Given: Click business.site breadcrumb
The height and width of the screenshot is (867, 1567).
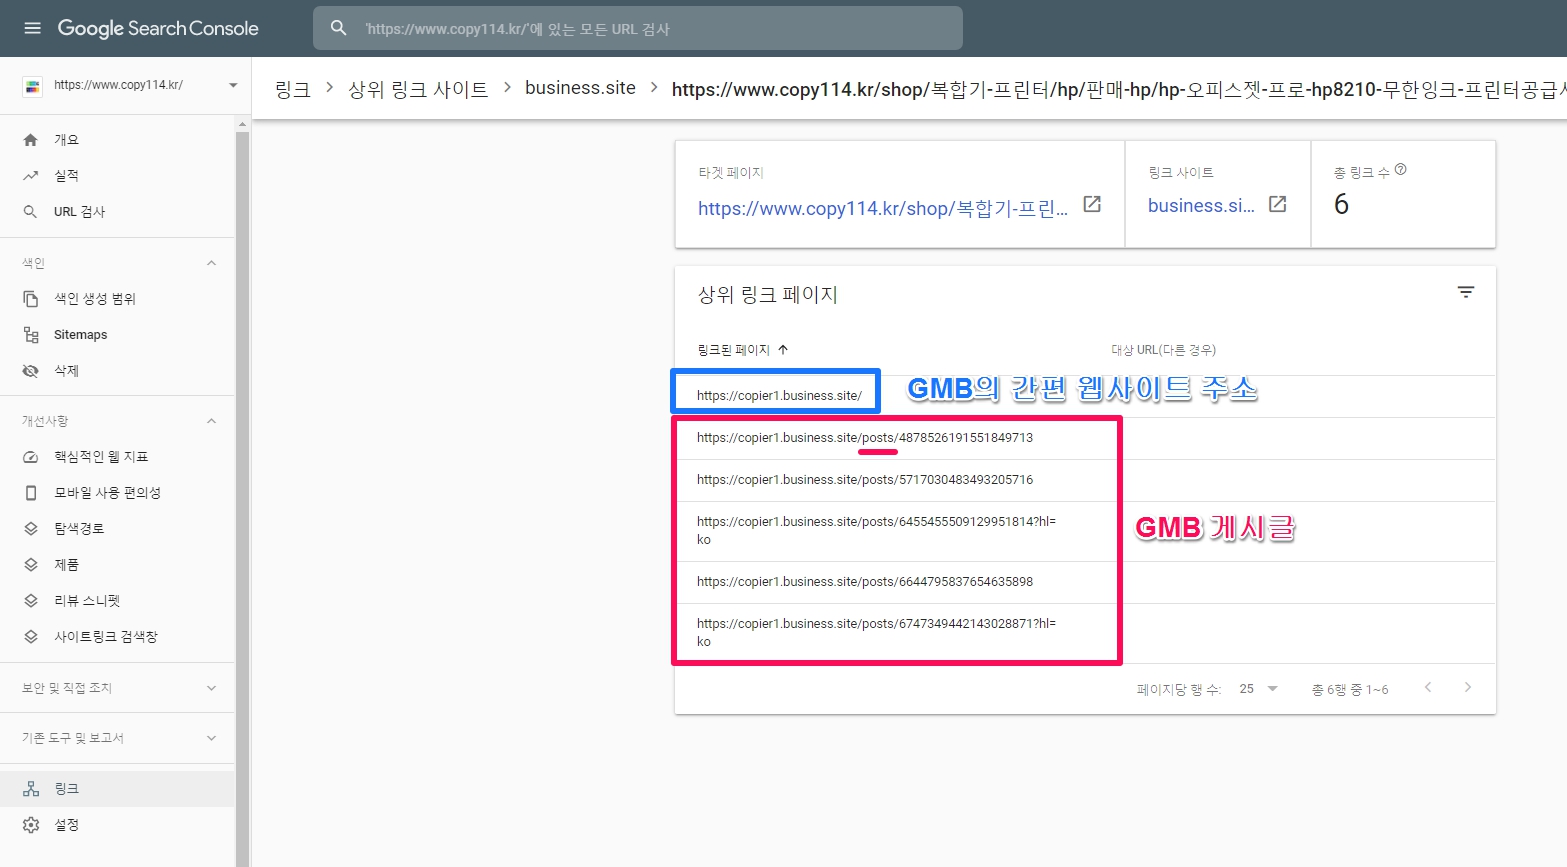Looking at the screenshot, I should 580,88.
